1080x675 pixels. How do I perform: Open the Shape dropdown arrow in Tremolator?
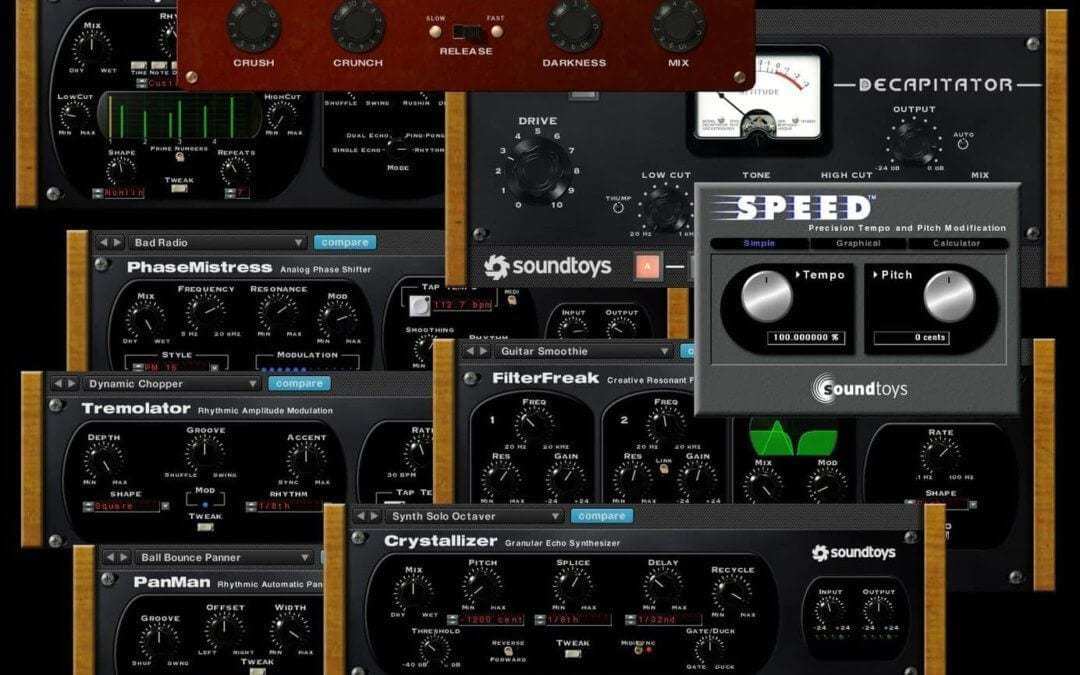pos(165,506)
